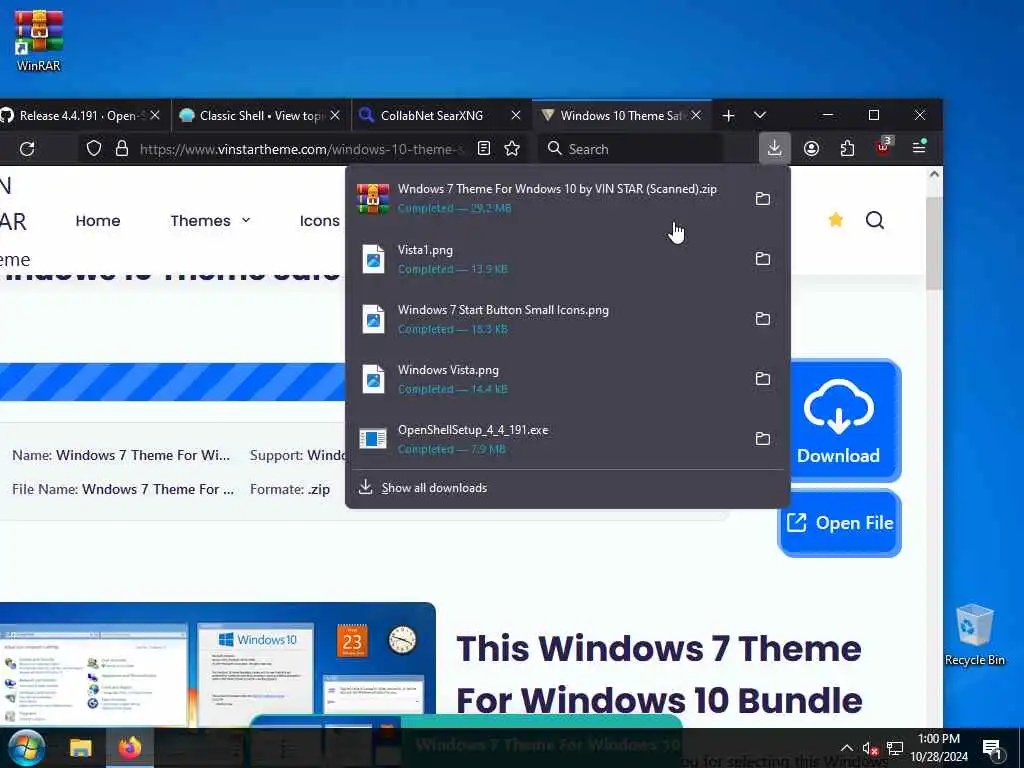Open the Windows Vista.png download entry

[x=549, y=379]
